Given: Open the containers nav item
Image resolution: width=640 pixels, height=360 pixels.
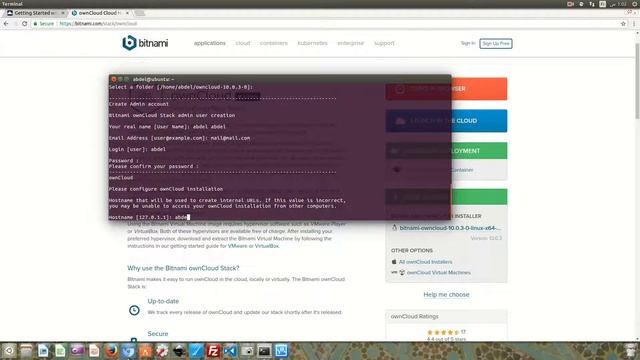Looking at the screenshot, I should 273,43.
